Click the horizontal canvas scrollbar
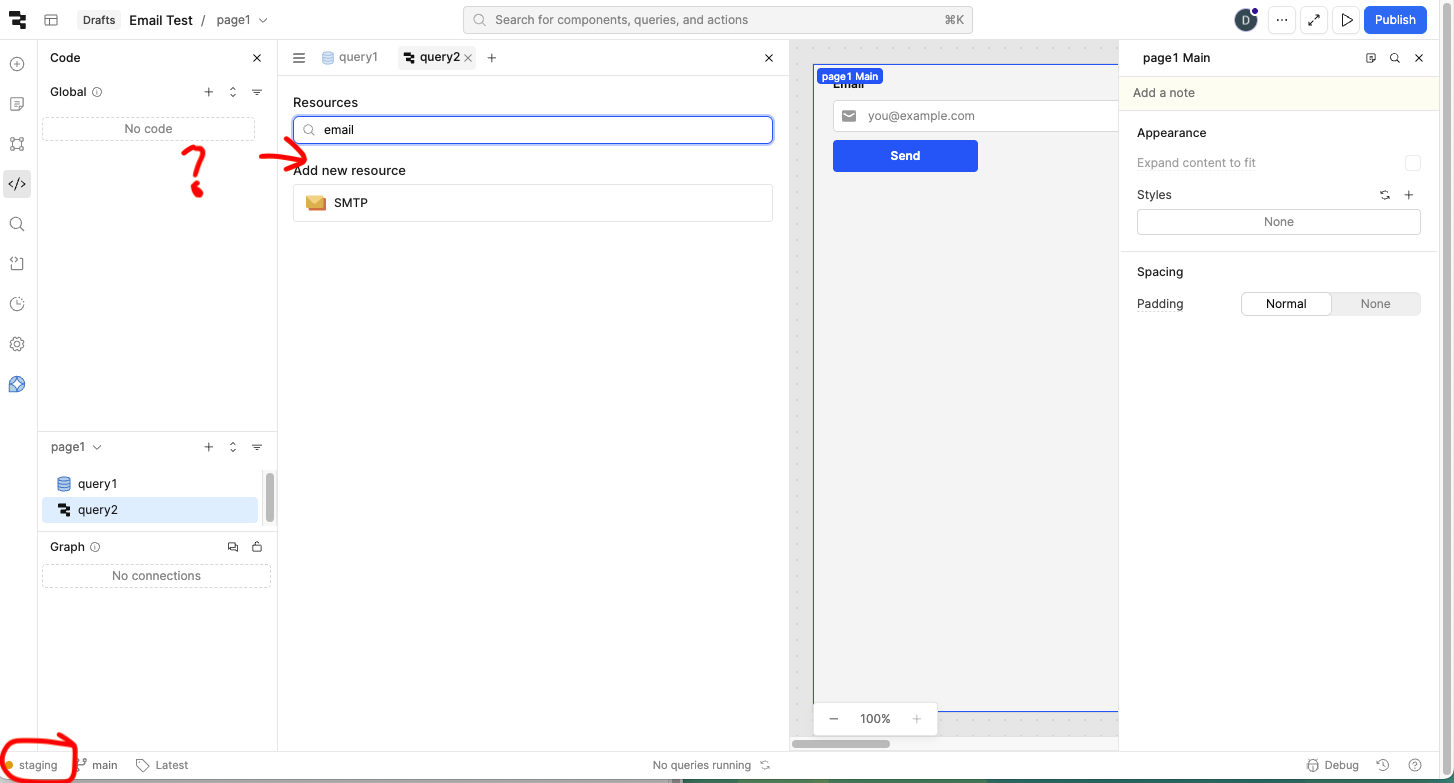Screen dimensions: 1454x783 click(841, 744)
